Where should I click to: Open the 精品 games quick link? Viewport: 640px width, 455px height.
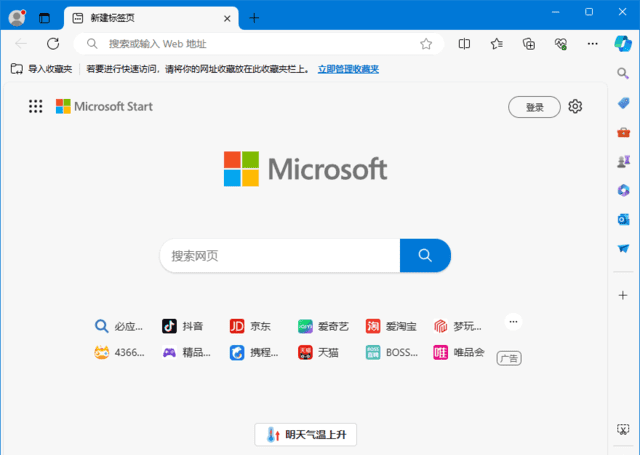[187, 353]
